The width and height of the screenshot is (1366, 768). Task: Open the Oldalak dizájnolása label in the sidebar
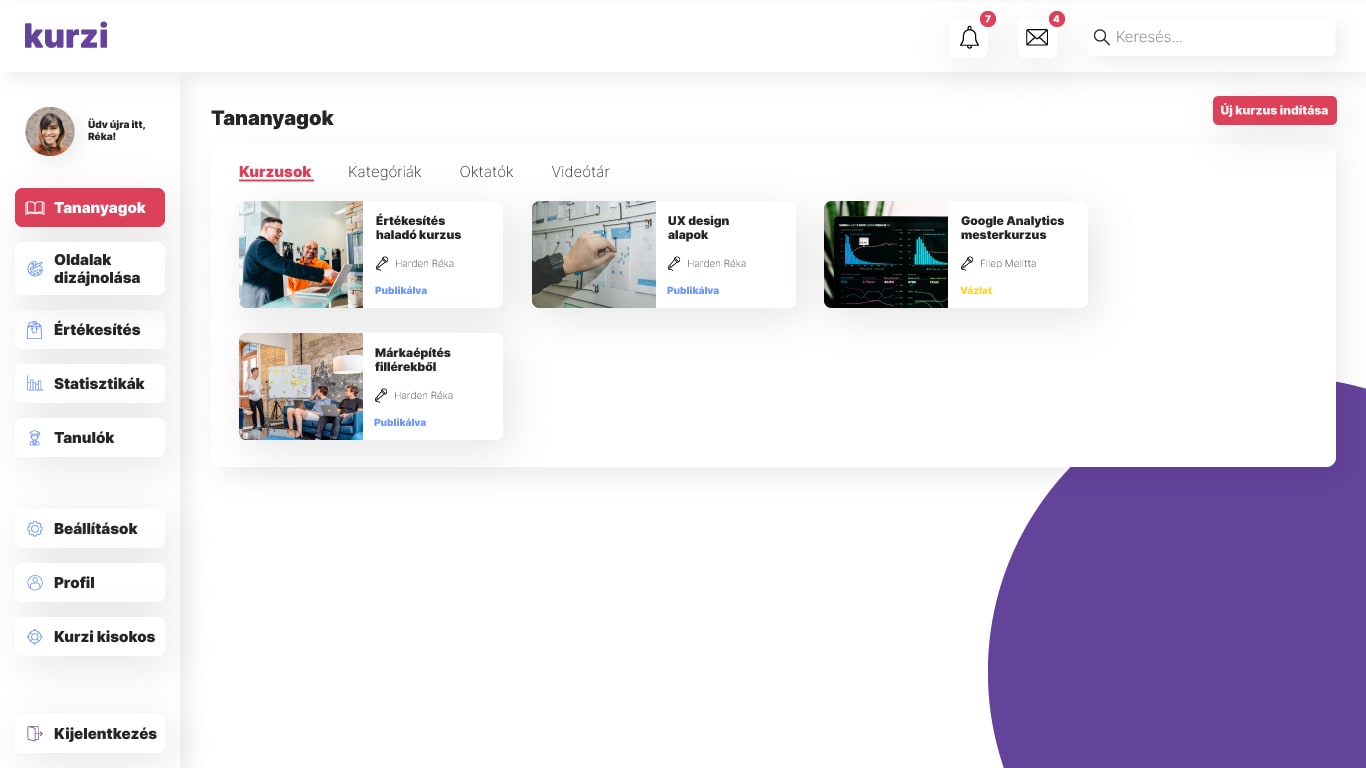click(97, 268)
